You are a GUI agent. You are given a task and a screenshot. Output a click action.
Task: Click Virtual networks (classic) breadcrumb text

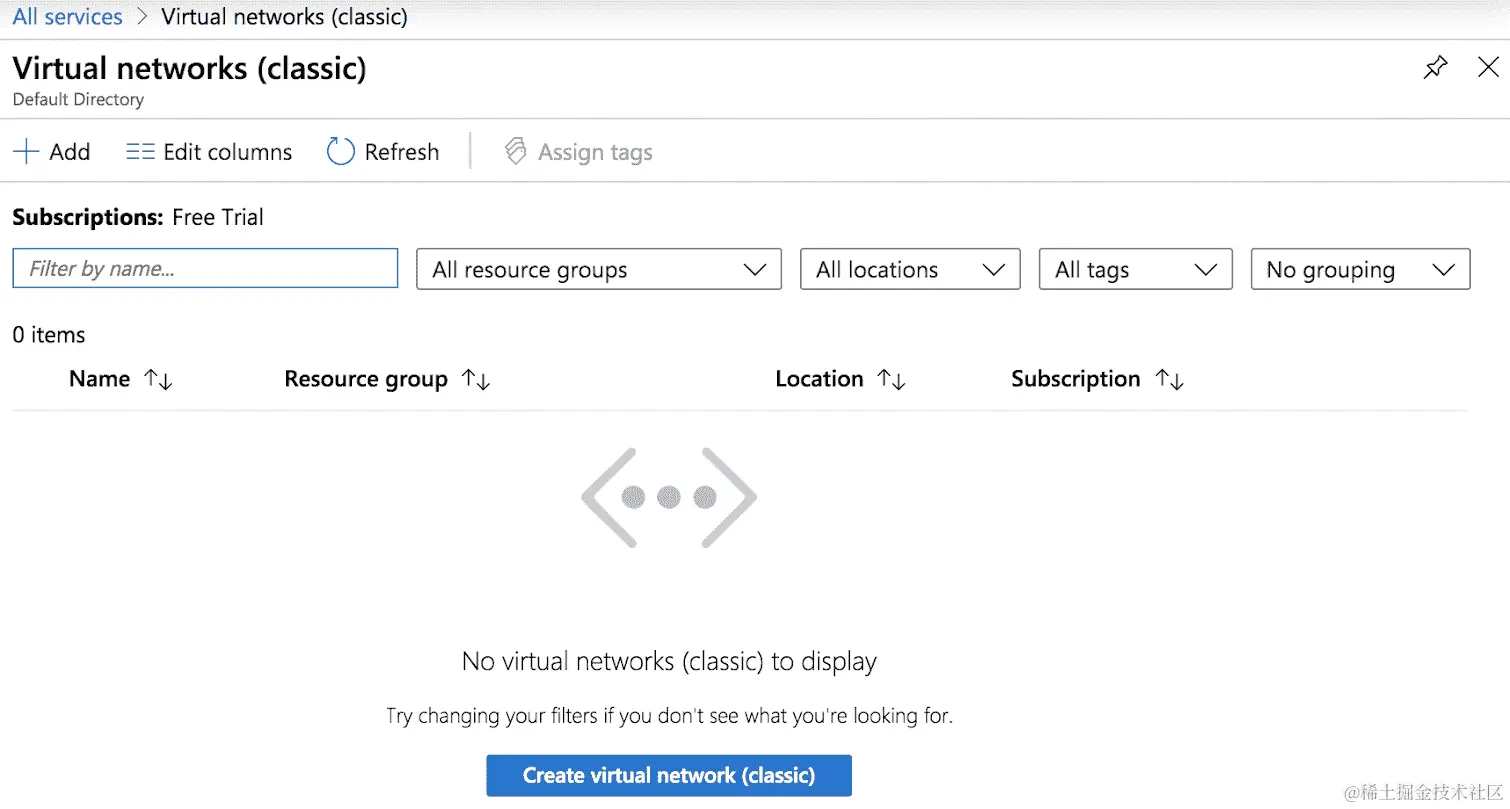click(284, 17)
